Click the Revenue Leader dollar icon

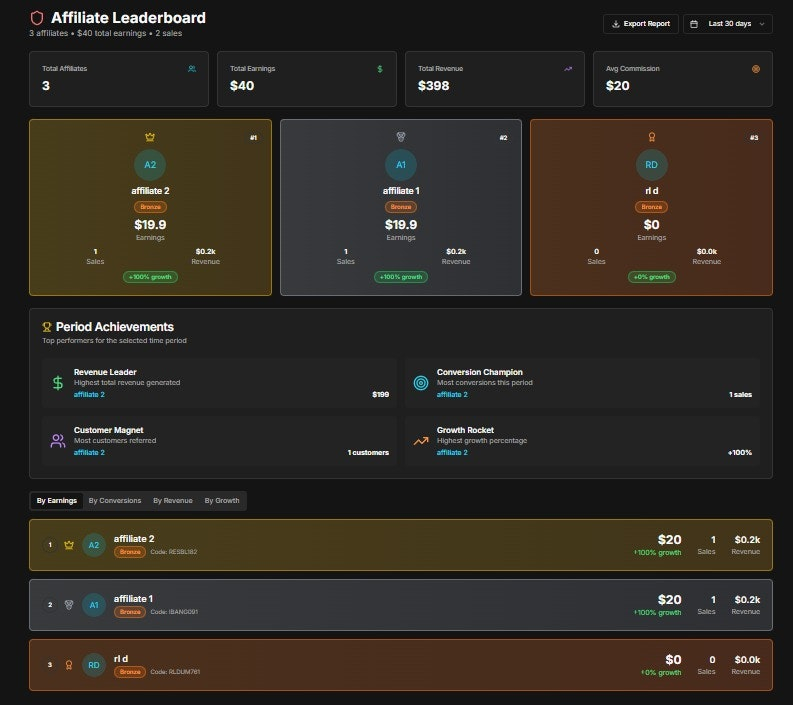pos(58,382)
